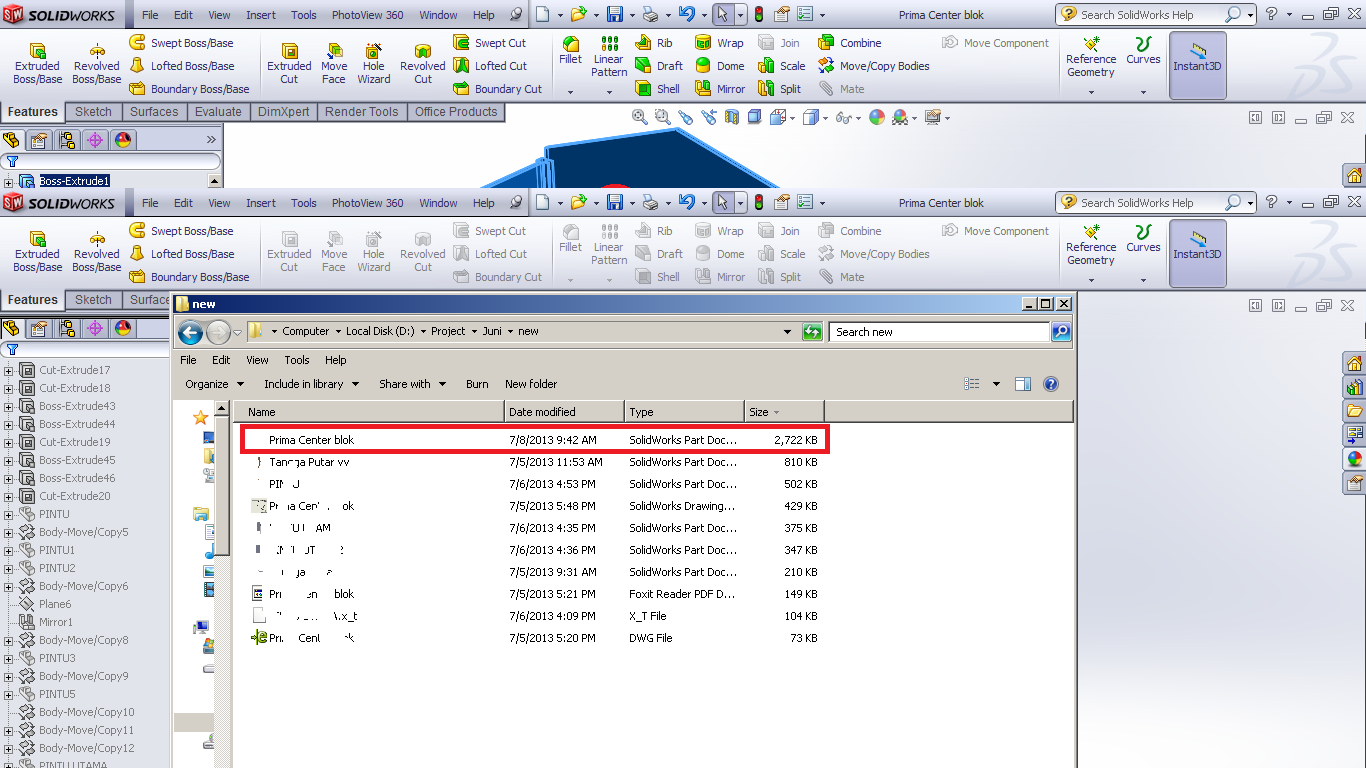The width and height of the screenshot is (1366, 768).
Task: Select Linear Pattern in upper SolidWorks window
Action: [609, 57]
